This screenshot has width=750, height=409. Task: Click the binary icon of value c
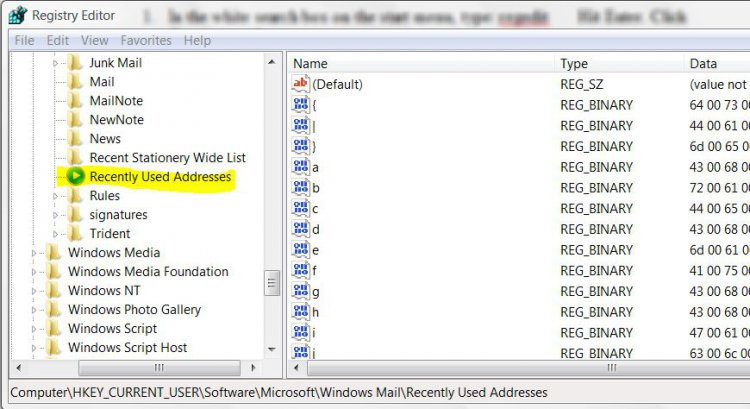[301, 209]
